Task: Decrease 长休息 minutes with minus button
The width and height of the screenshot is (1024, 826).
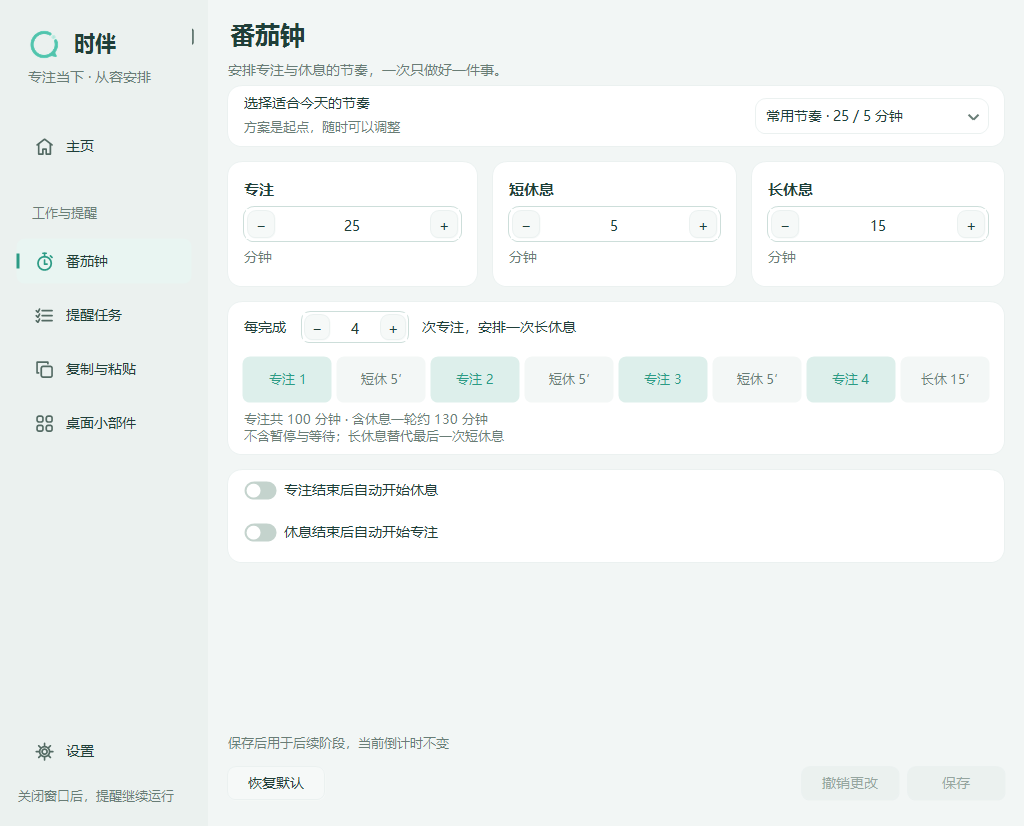Action: 785,225
